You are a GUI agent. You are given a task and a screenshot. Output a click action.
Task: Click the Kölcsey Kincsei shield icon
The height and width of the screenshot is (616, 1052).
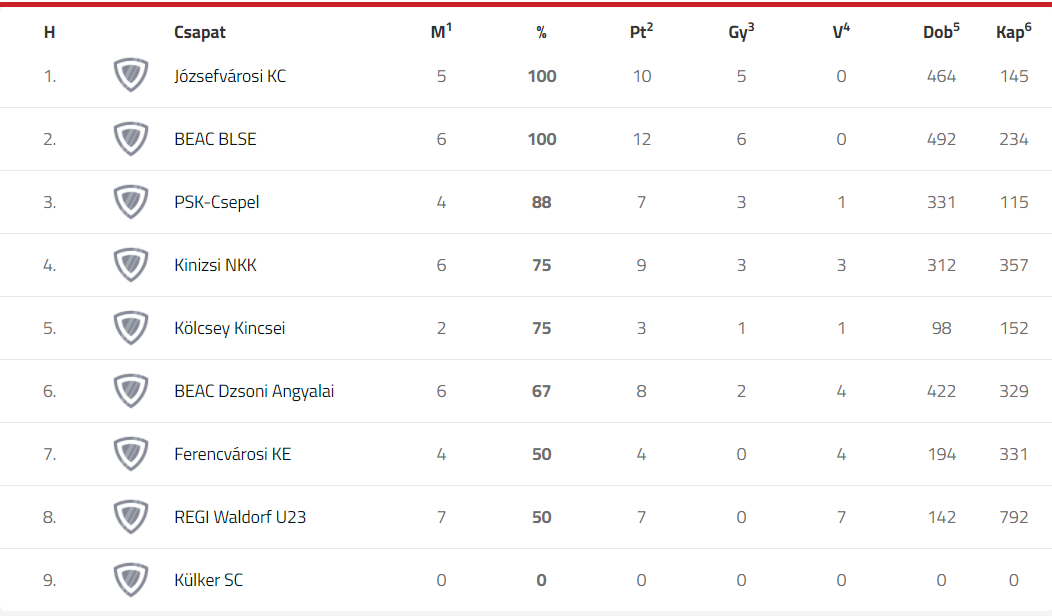click(131, 327)
